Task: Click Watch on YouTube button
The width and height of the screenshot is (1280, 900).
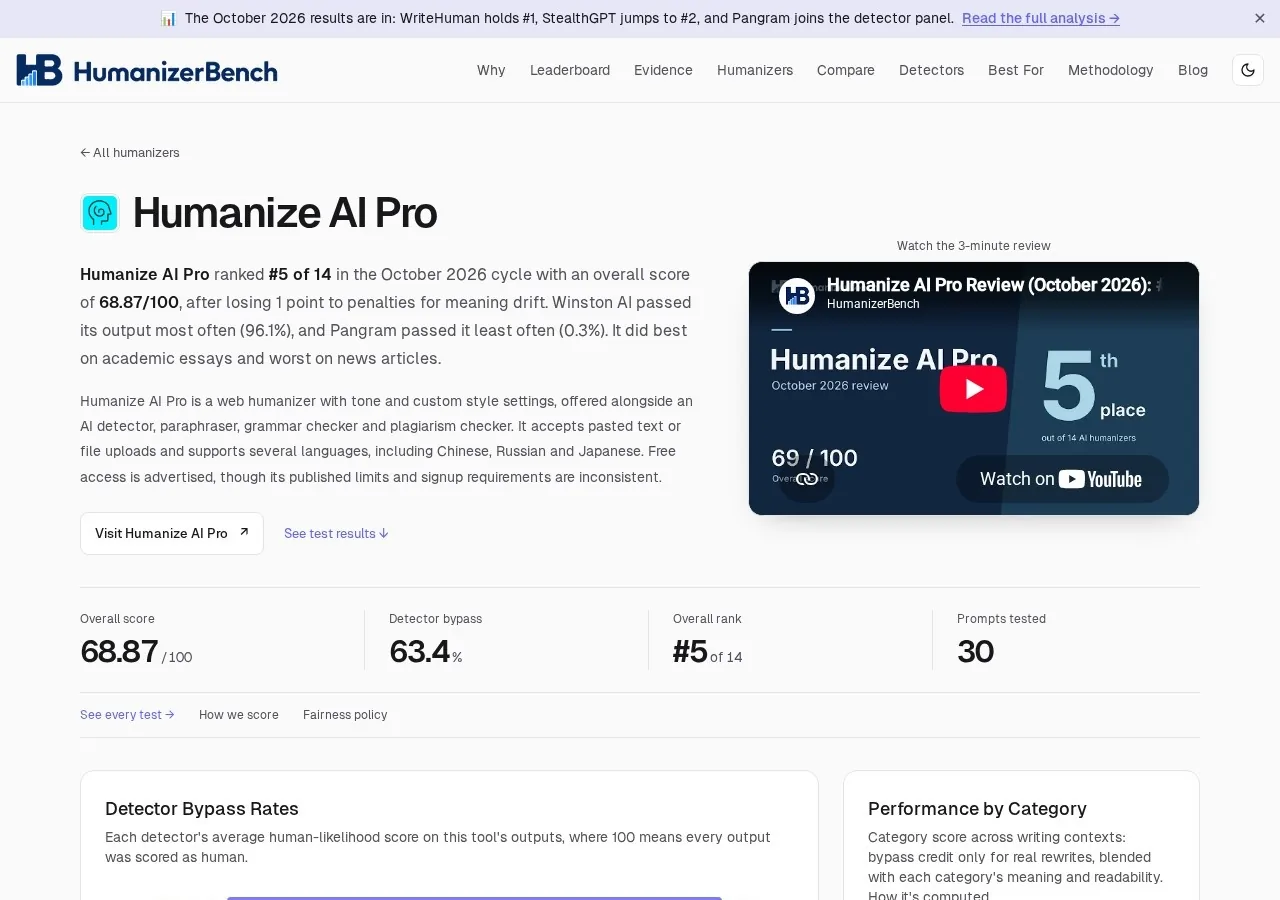Action: coord(1062,479)
